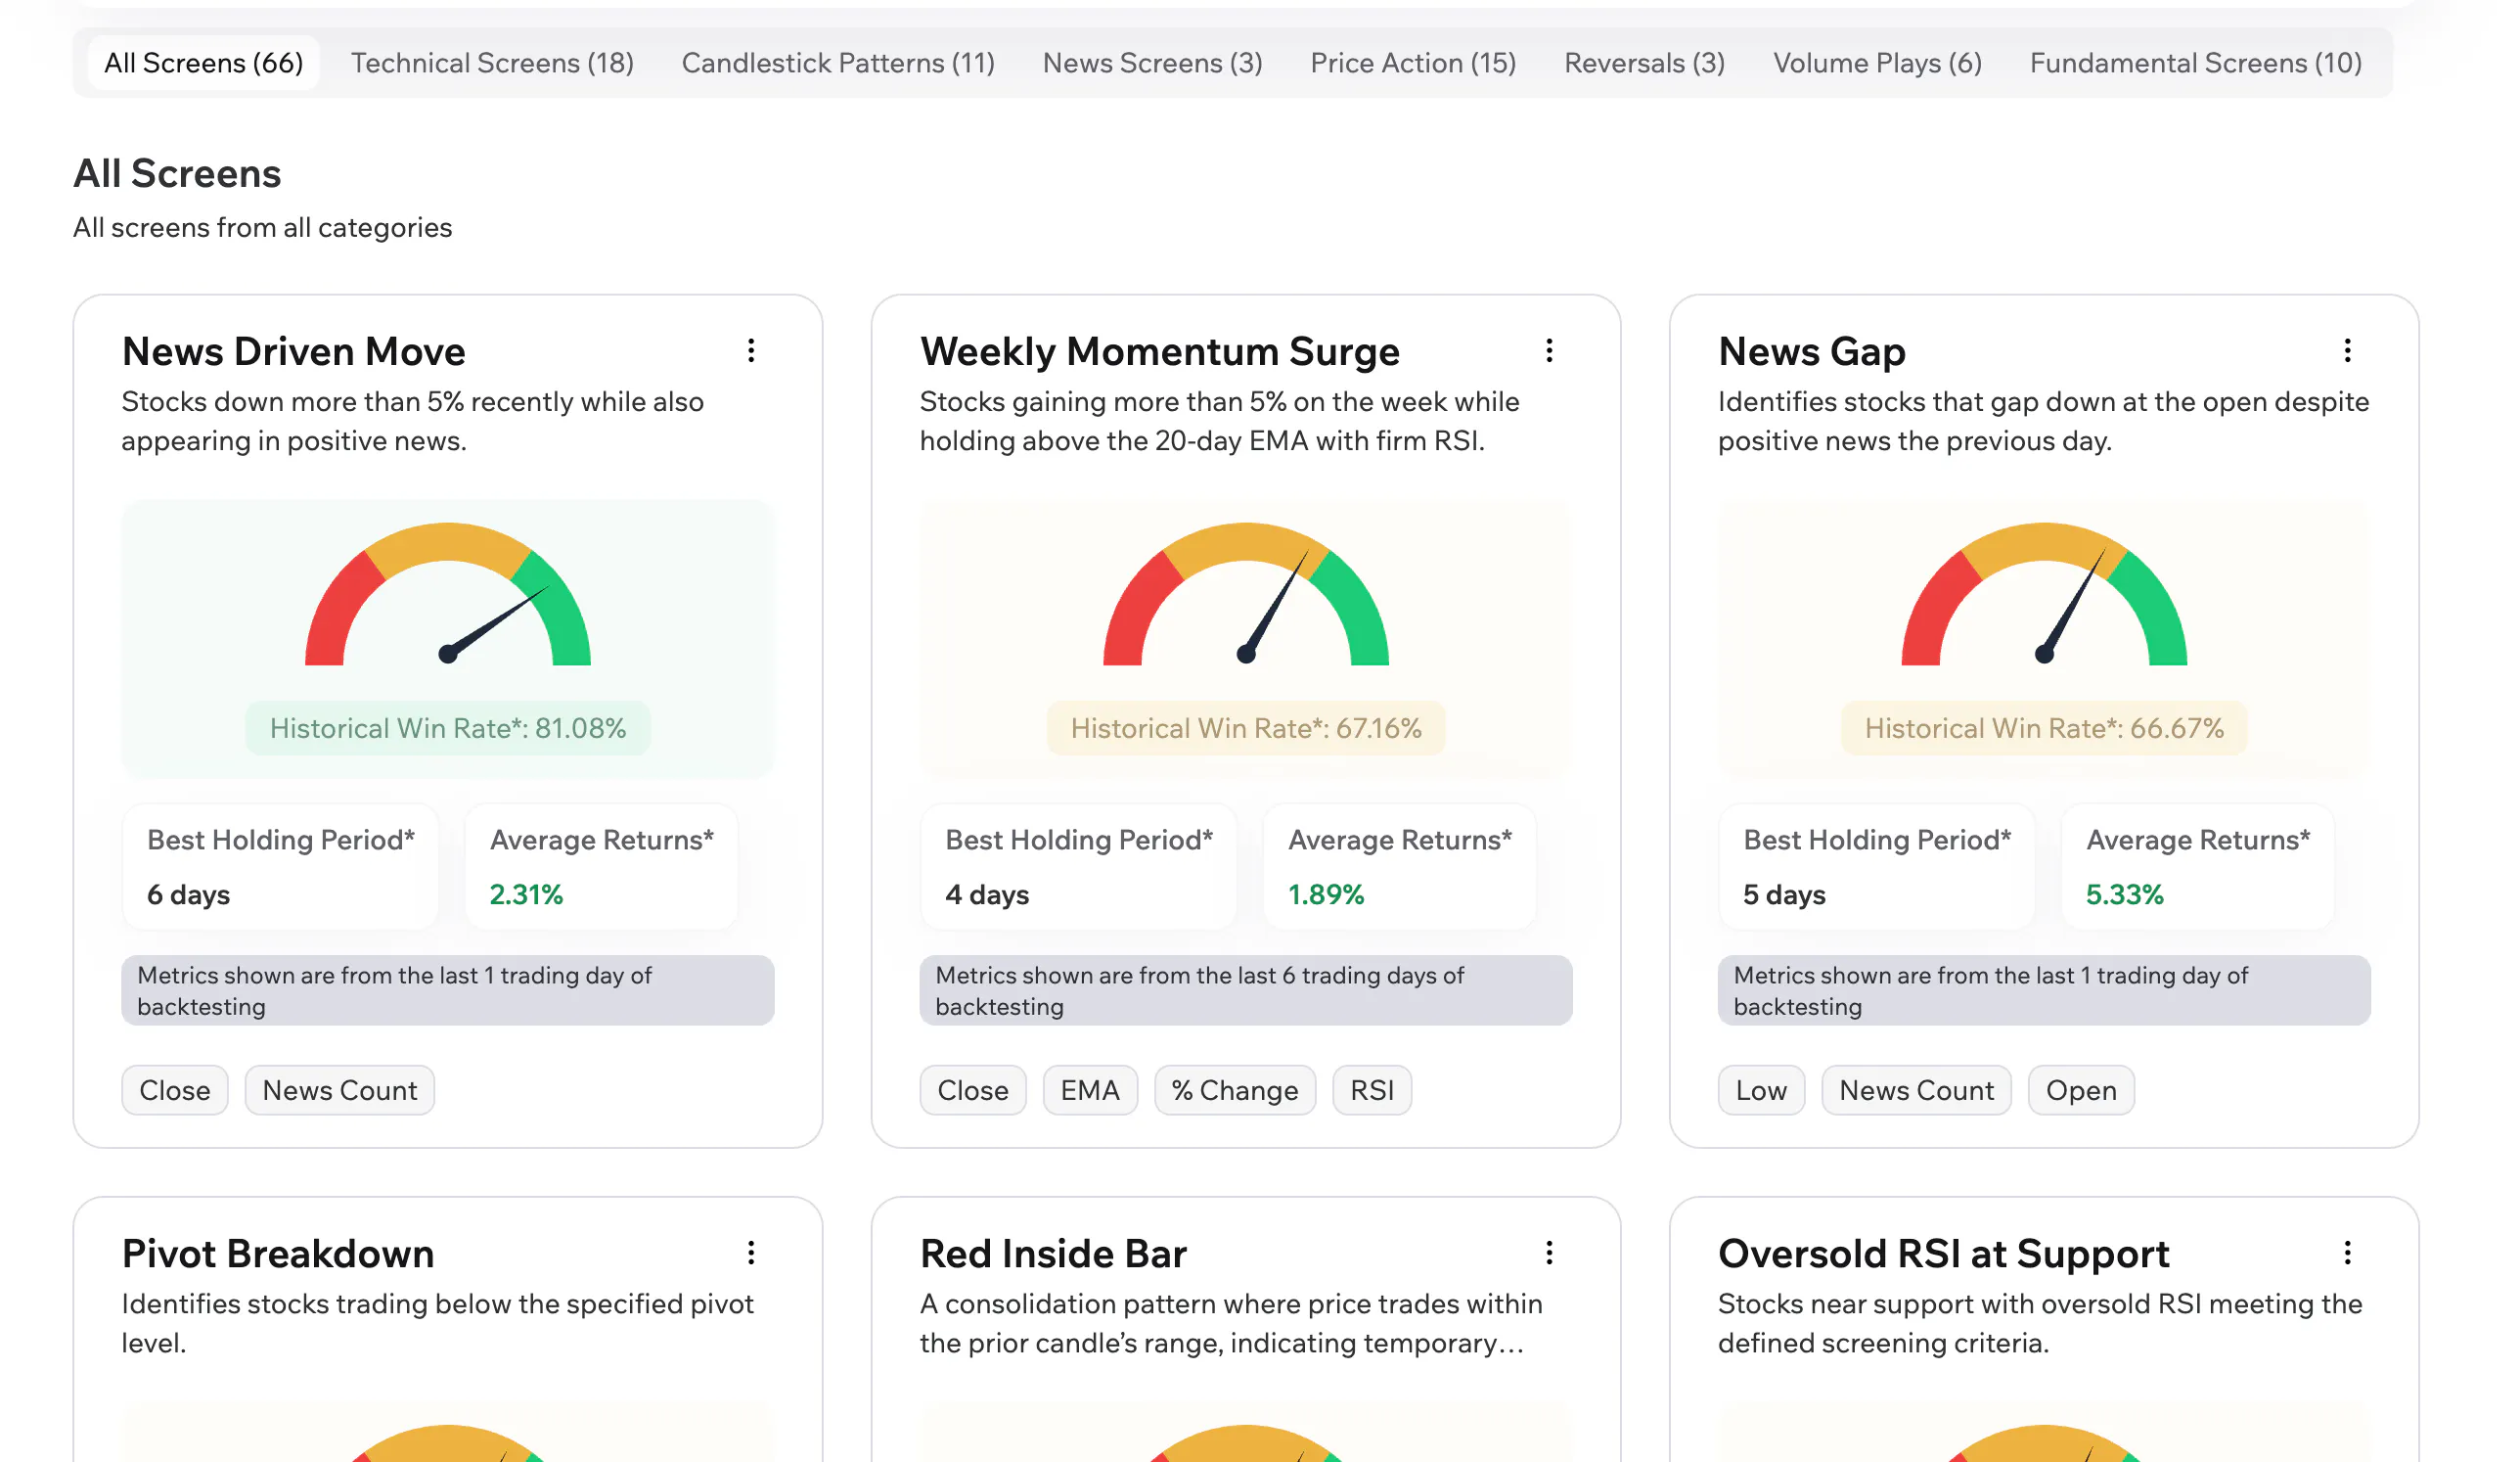Switch to Price Action (15) tab

pyautogui.click(x=1413, y=63)
